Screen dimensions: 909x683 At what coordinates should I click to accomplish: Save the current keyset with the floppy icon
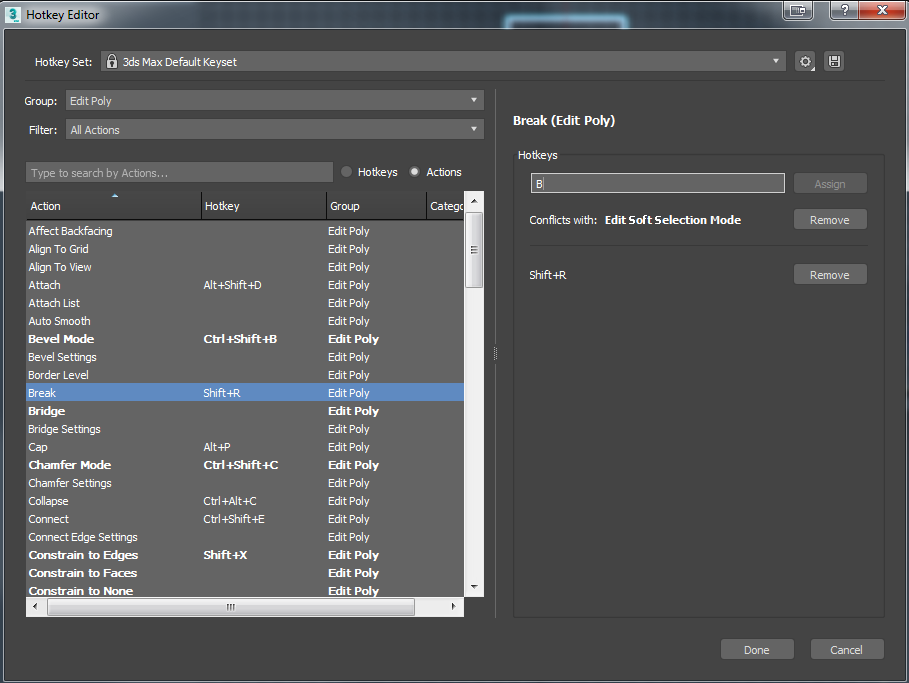(x=834, y=61)
